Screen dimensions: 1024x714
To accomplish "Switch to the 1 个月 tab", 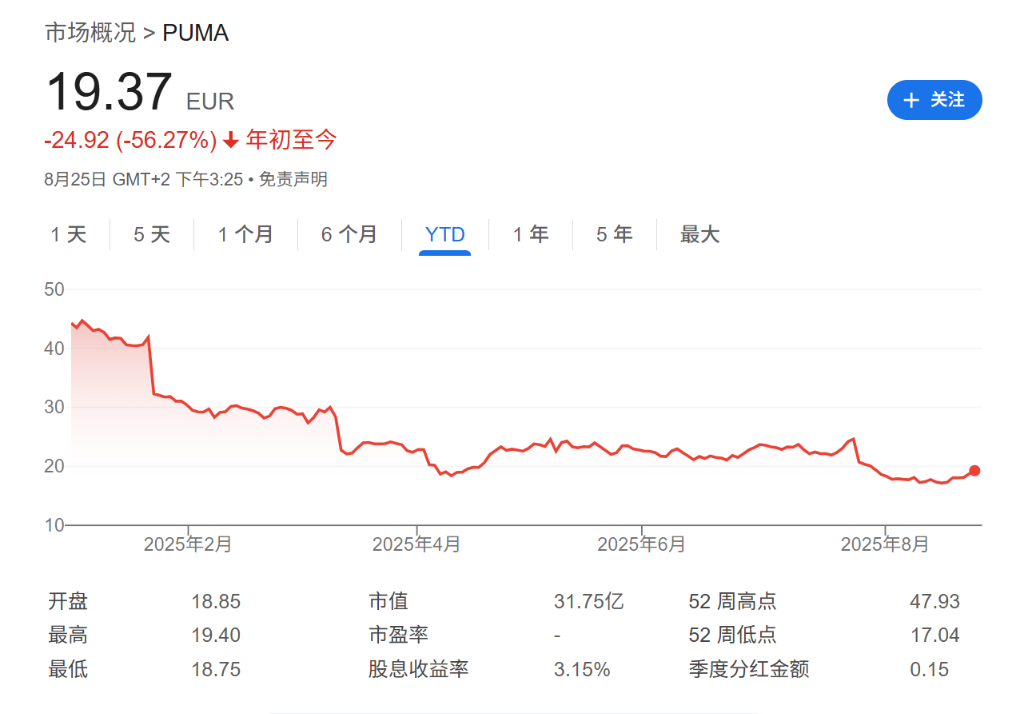I will (245, 235).
